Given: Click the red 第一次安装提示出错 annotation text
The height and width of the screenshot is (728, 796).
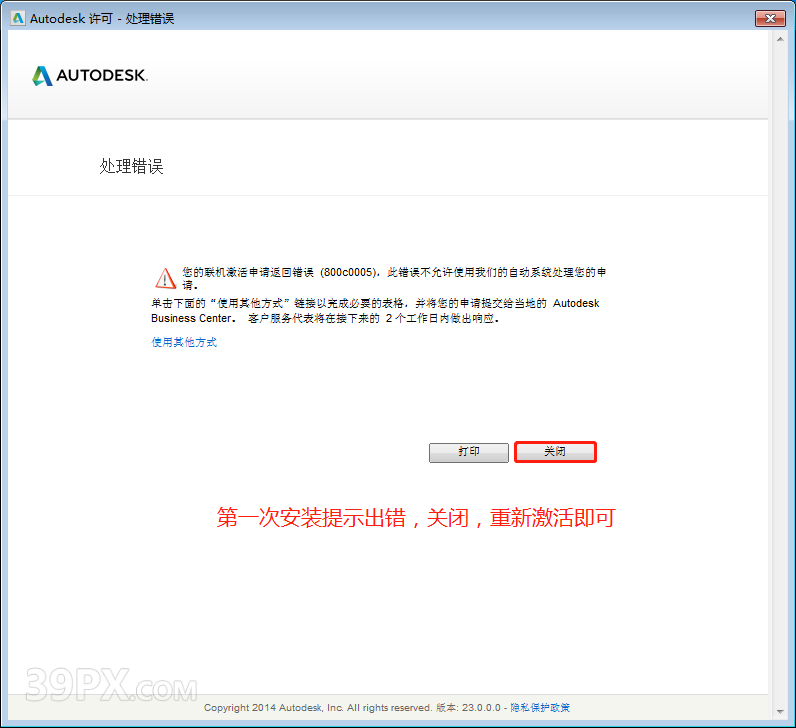Looking at the screenshot, I should click(415, 518).
